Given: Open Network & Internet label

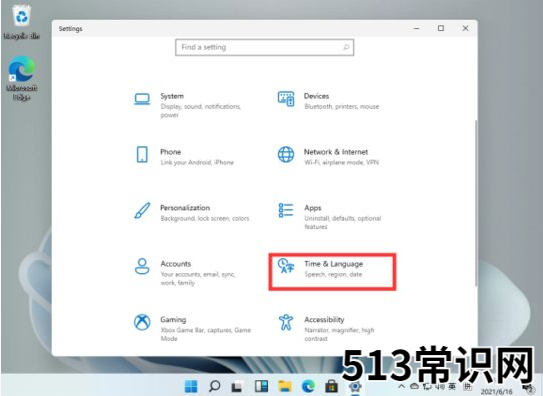Looking at the screenshot, I should pos(336,152).
